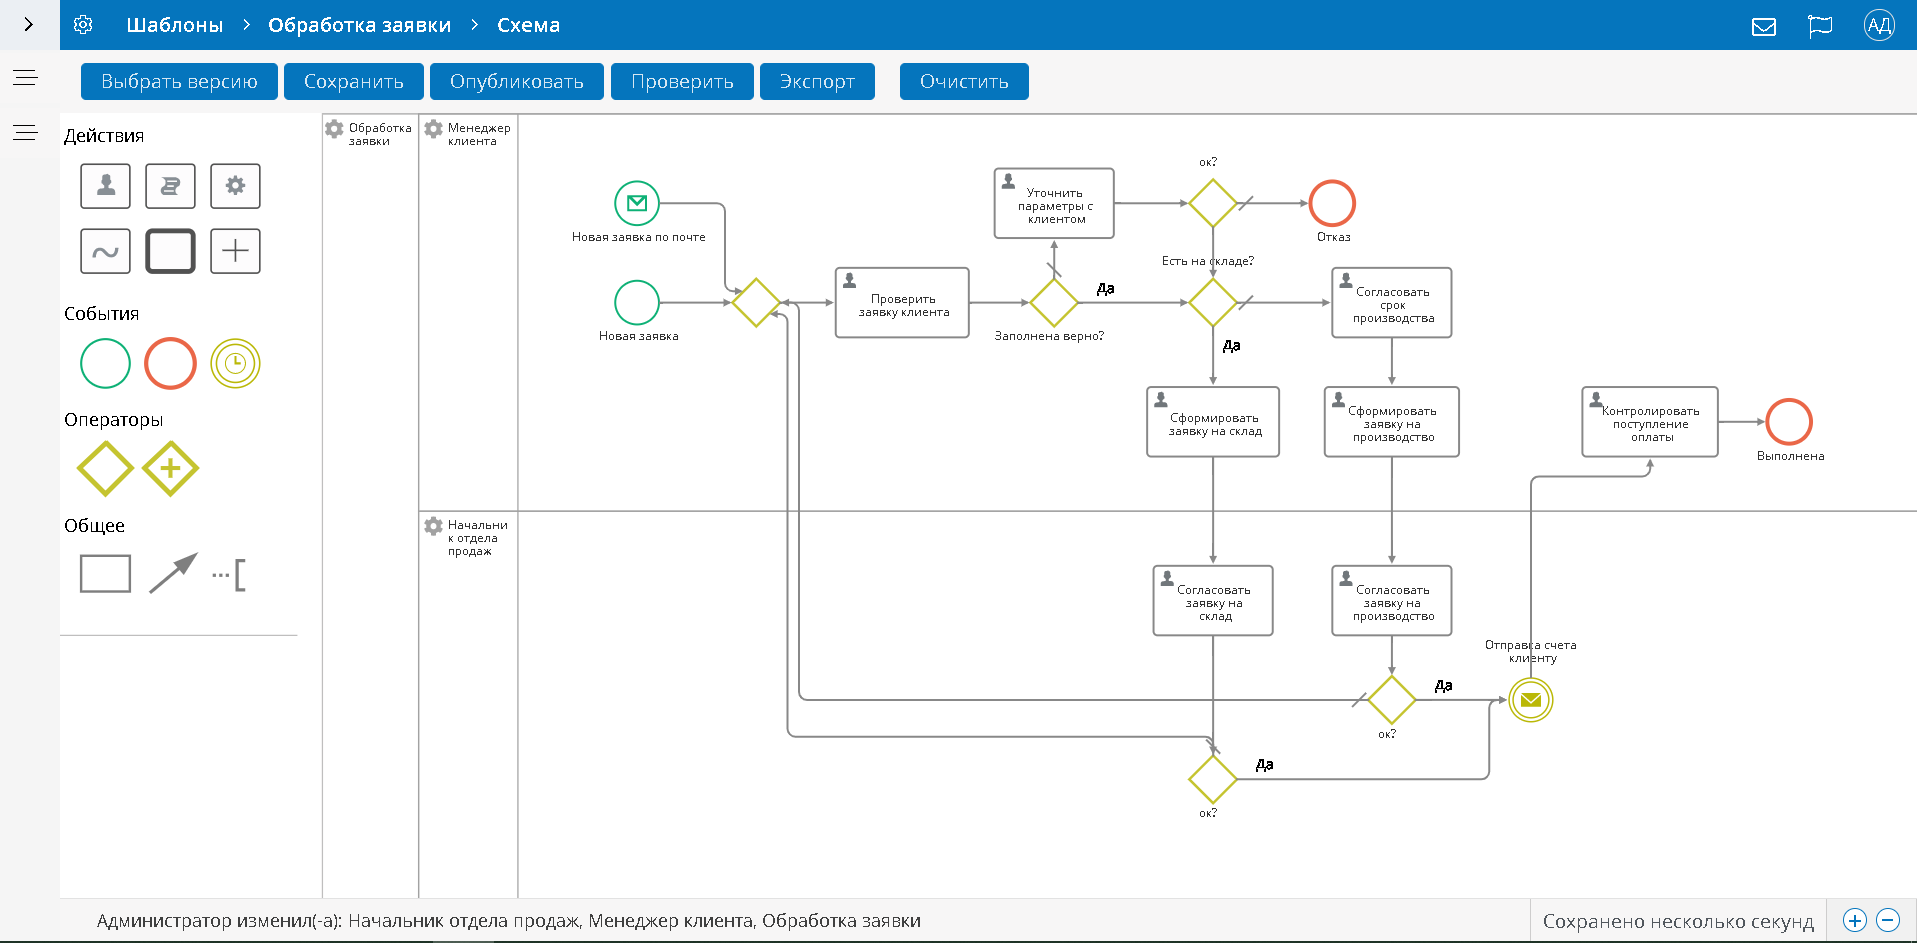Select the service task gear icon
Image resolution: width=1917 pixels, height=943 pixels.
click(235, 186)
